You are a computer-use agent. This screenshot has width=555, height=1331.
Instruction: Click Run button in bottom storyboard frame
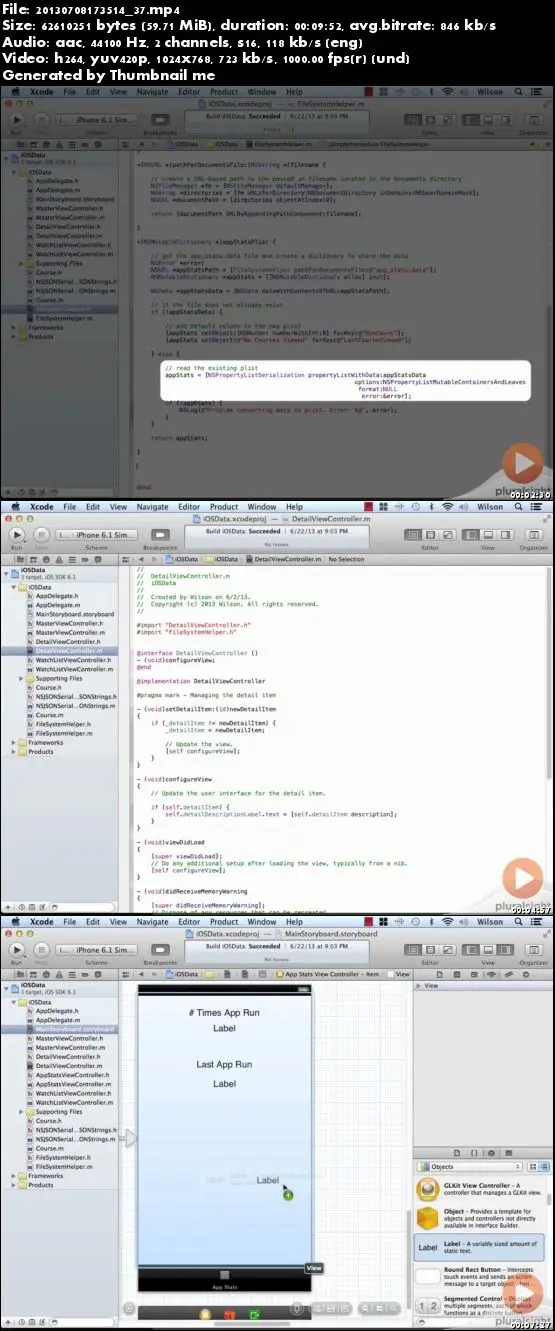tap(15, 949)
